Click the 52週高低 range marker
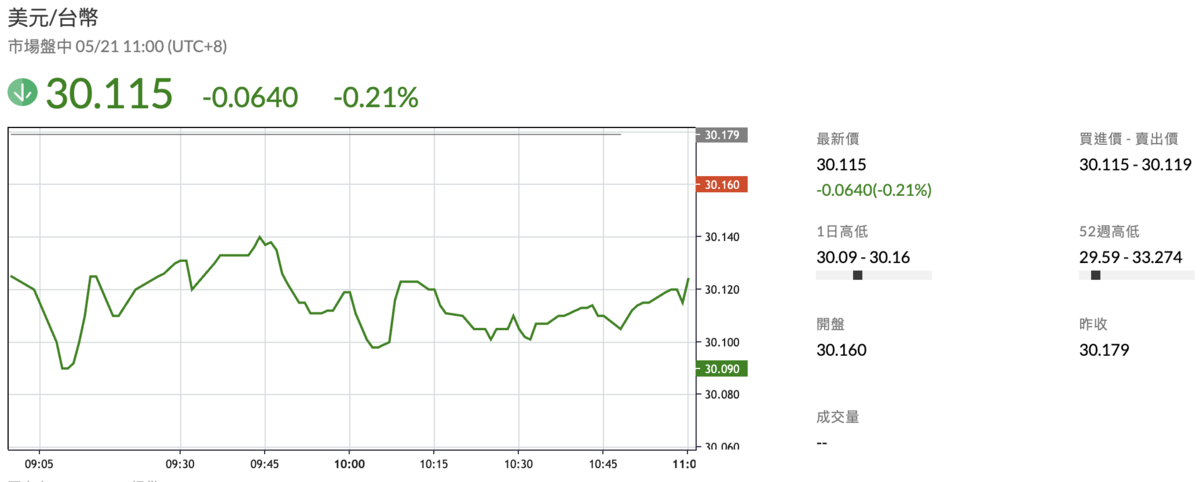This screenshot has width=1200, height=482. point(1095,275)
